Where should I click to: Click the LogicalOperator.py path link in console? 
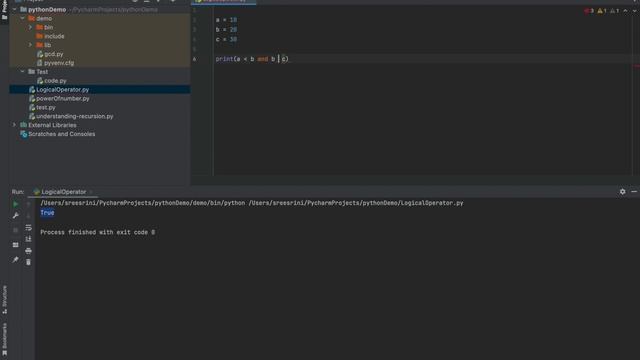(356, 203)
